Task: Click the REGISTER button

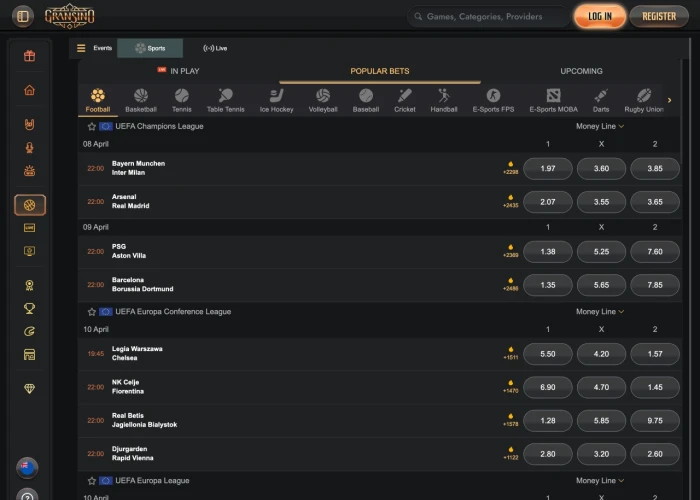Action: click(659, 17)
